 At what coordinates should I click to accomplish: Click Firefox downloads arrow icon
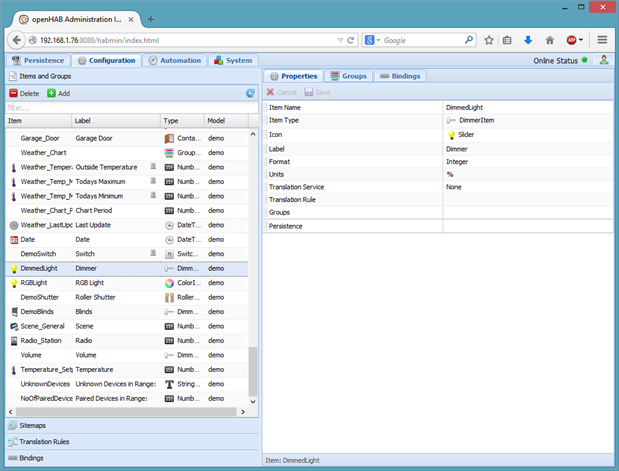(528, 40)
